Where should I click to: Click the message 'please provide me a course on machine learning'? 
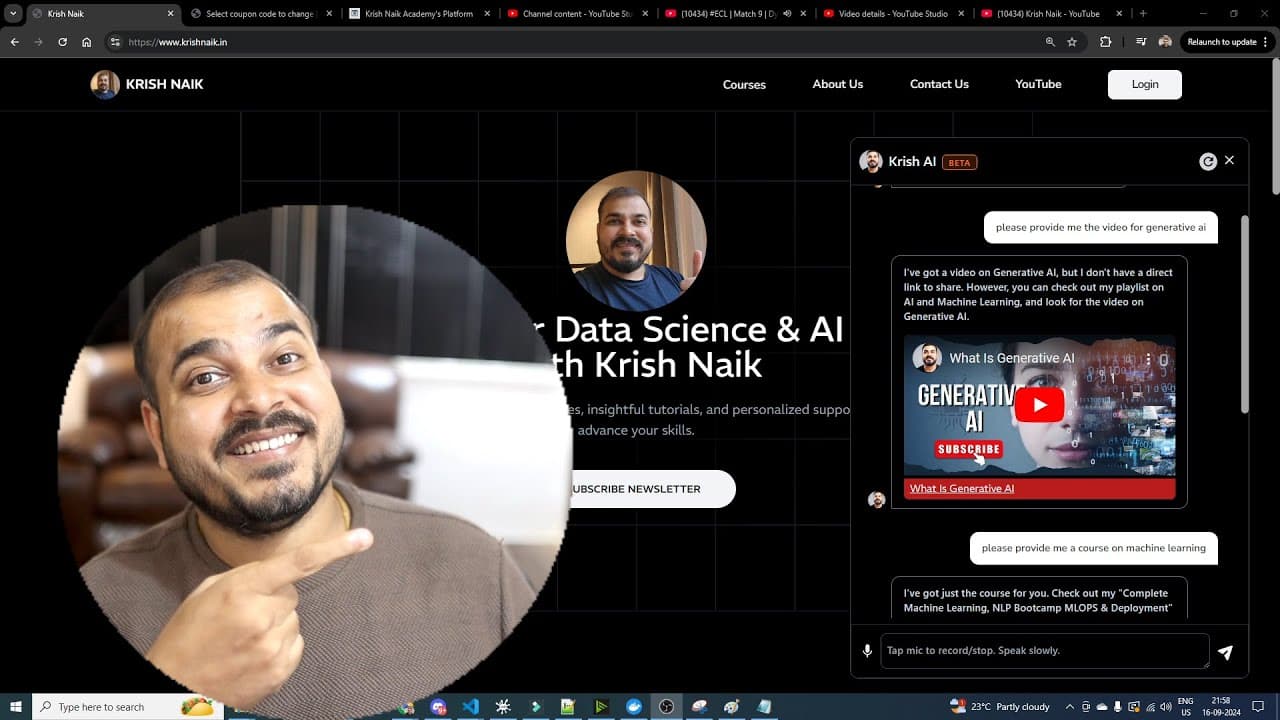tap(1093, 548)
